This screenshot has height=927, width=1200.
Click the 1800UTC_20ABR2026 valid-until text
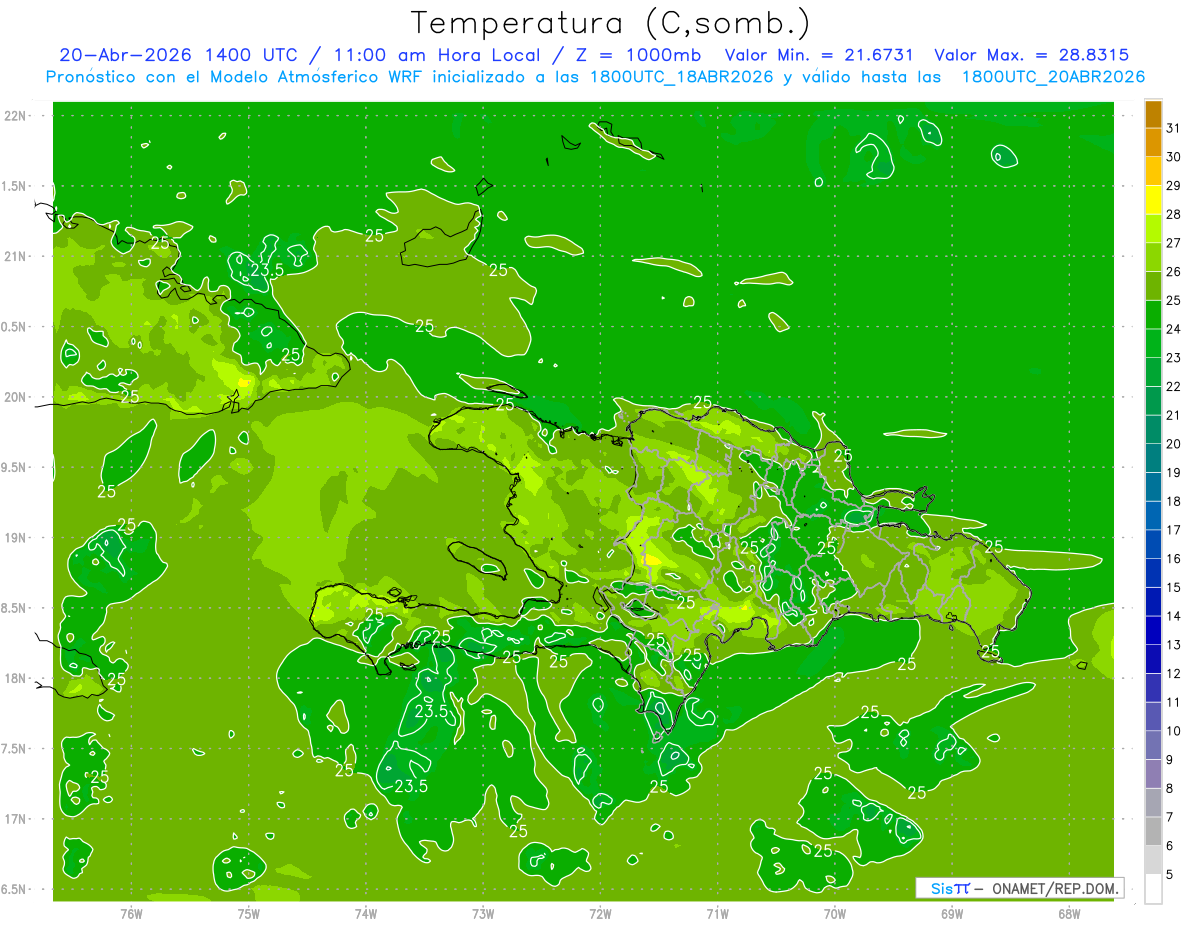pyautogui.click(x=1053, y=76)
